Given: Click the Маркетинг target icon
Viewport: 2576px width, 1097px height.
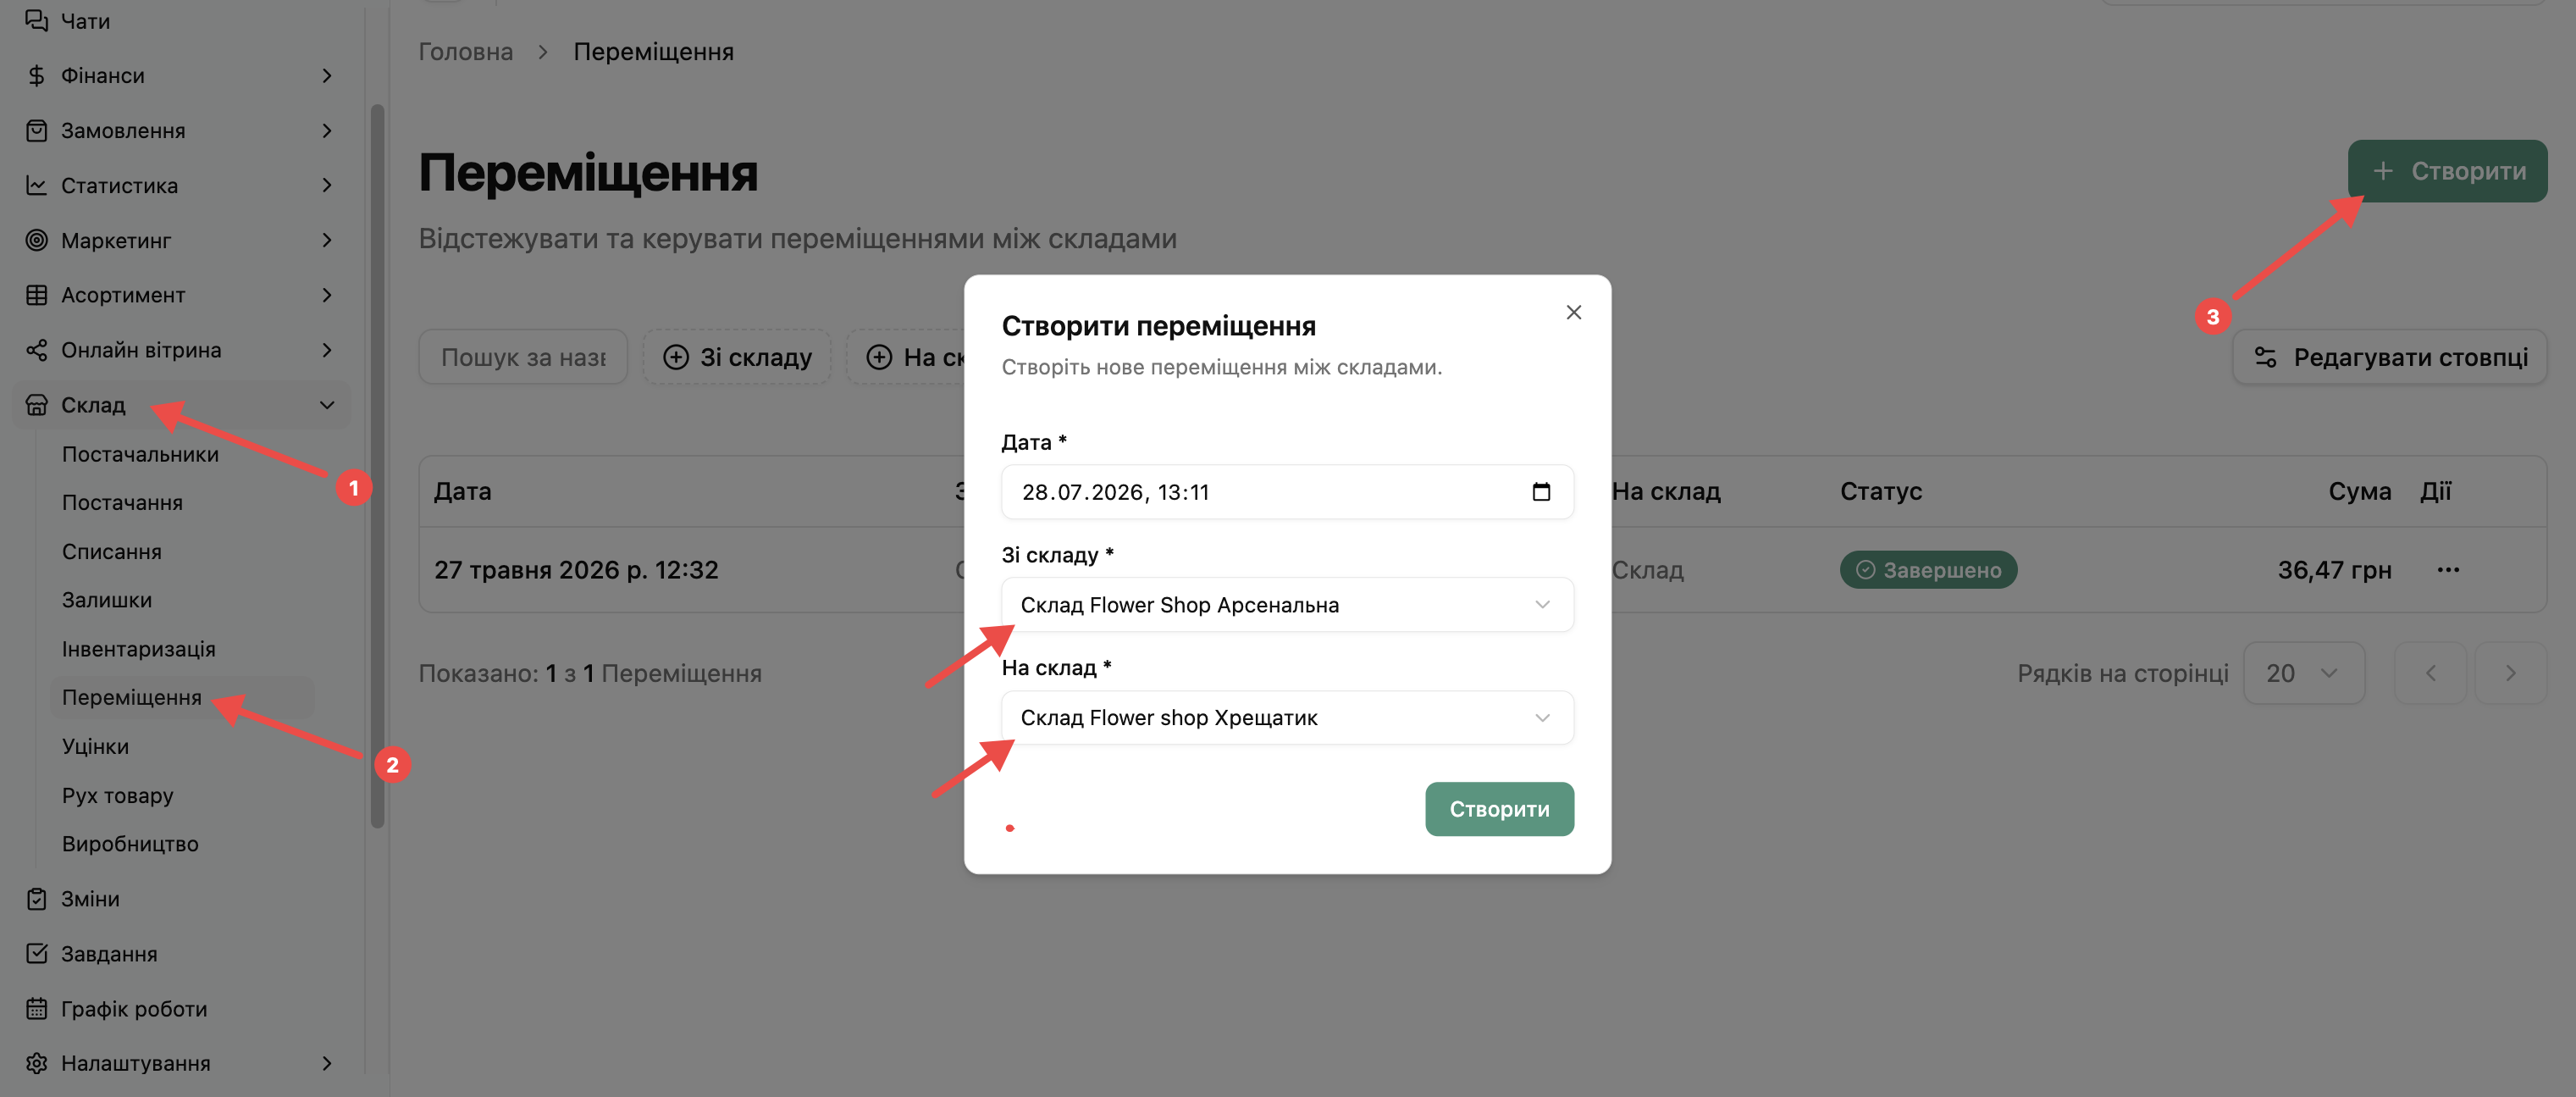Looking at the screenshot, I should point(36,241).
